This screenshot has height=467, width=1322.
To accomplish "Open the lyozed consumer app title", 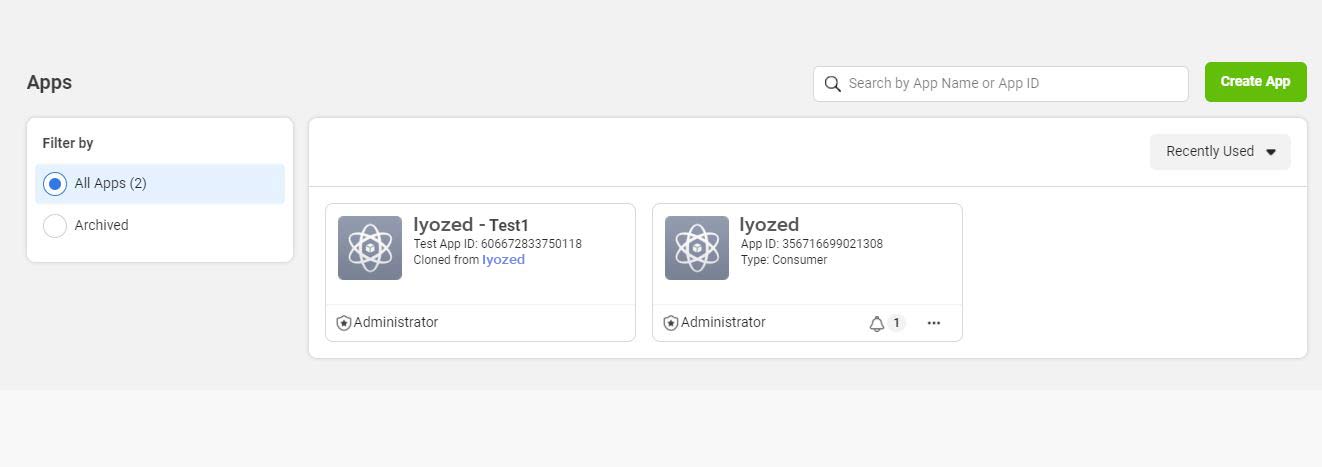I will [769, 225].
